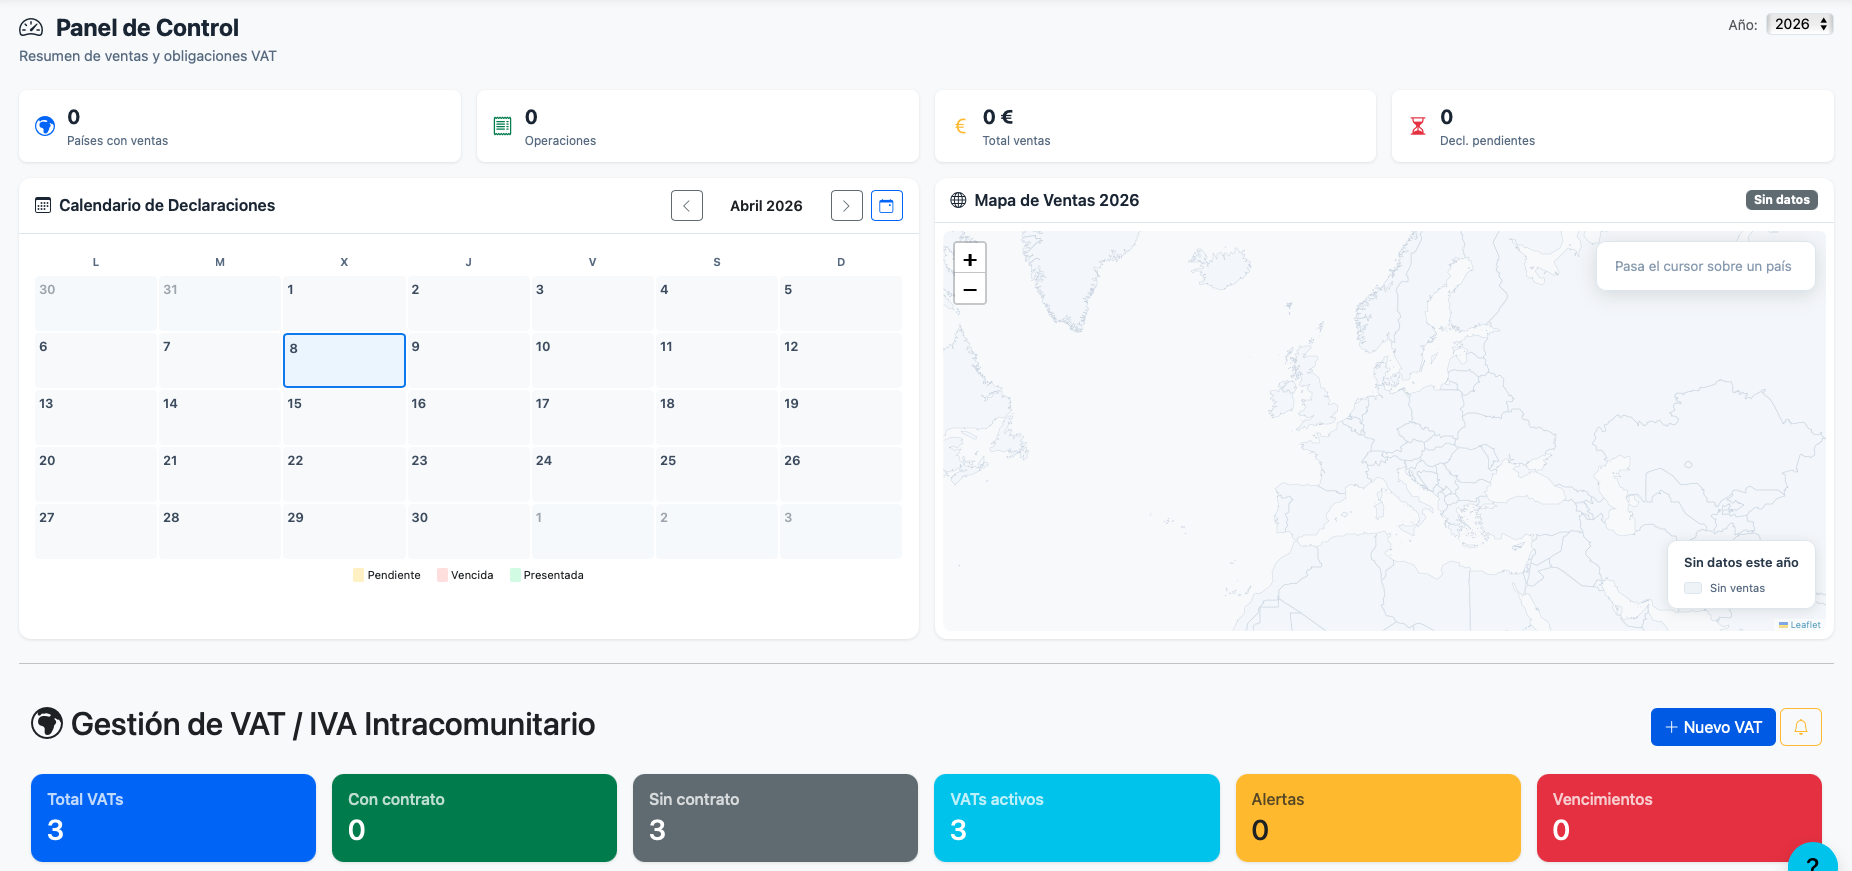Click the Vencida legend color swatch
This screenshot has width=1852, height=871.
click(x=442, y=575)
